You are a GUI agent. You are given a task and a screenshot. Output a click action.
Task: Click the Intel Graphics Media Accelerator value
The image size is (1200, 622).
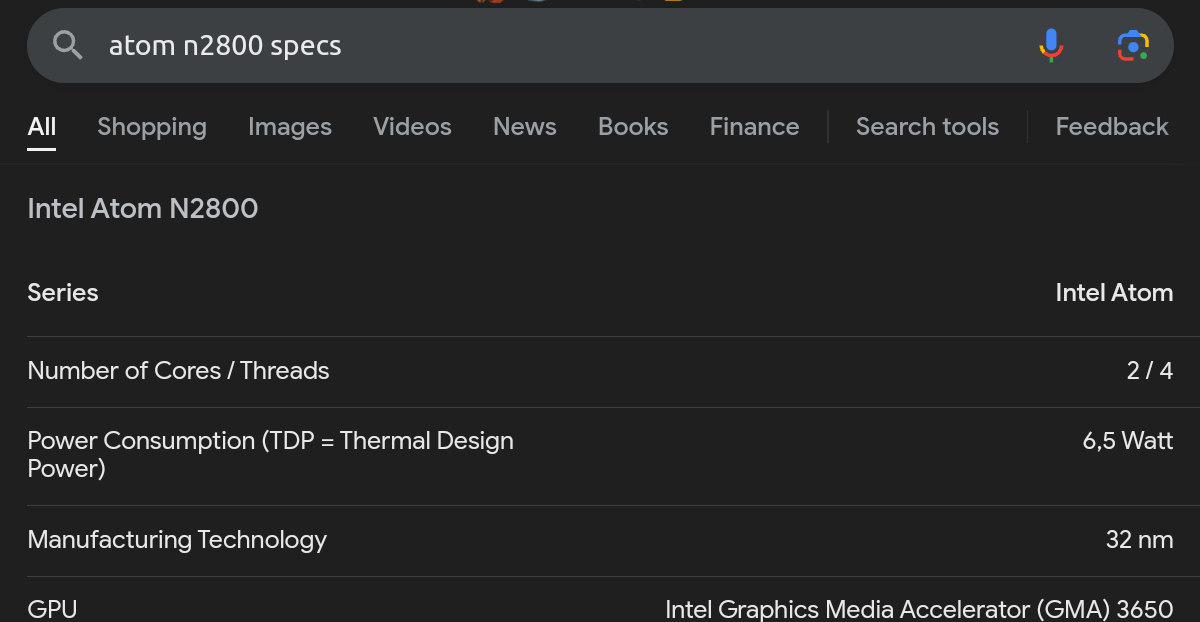[919, 609]
